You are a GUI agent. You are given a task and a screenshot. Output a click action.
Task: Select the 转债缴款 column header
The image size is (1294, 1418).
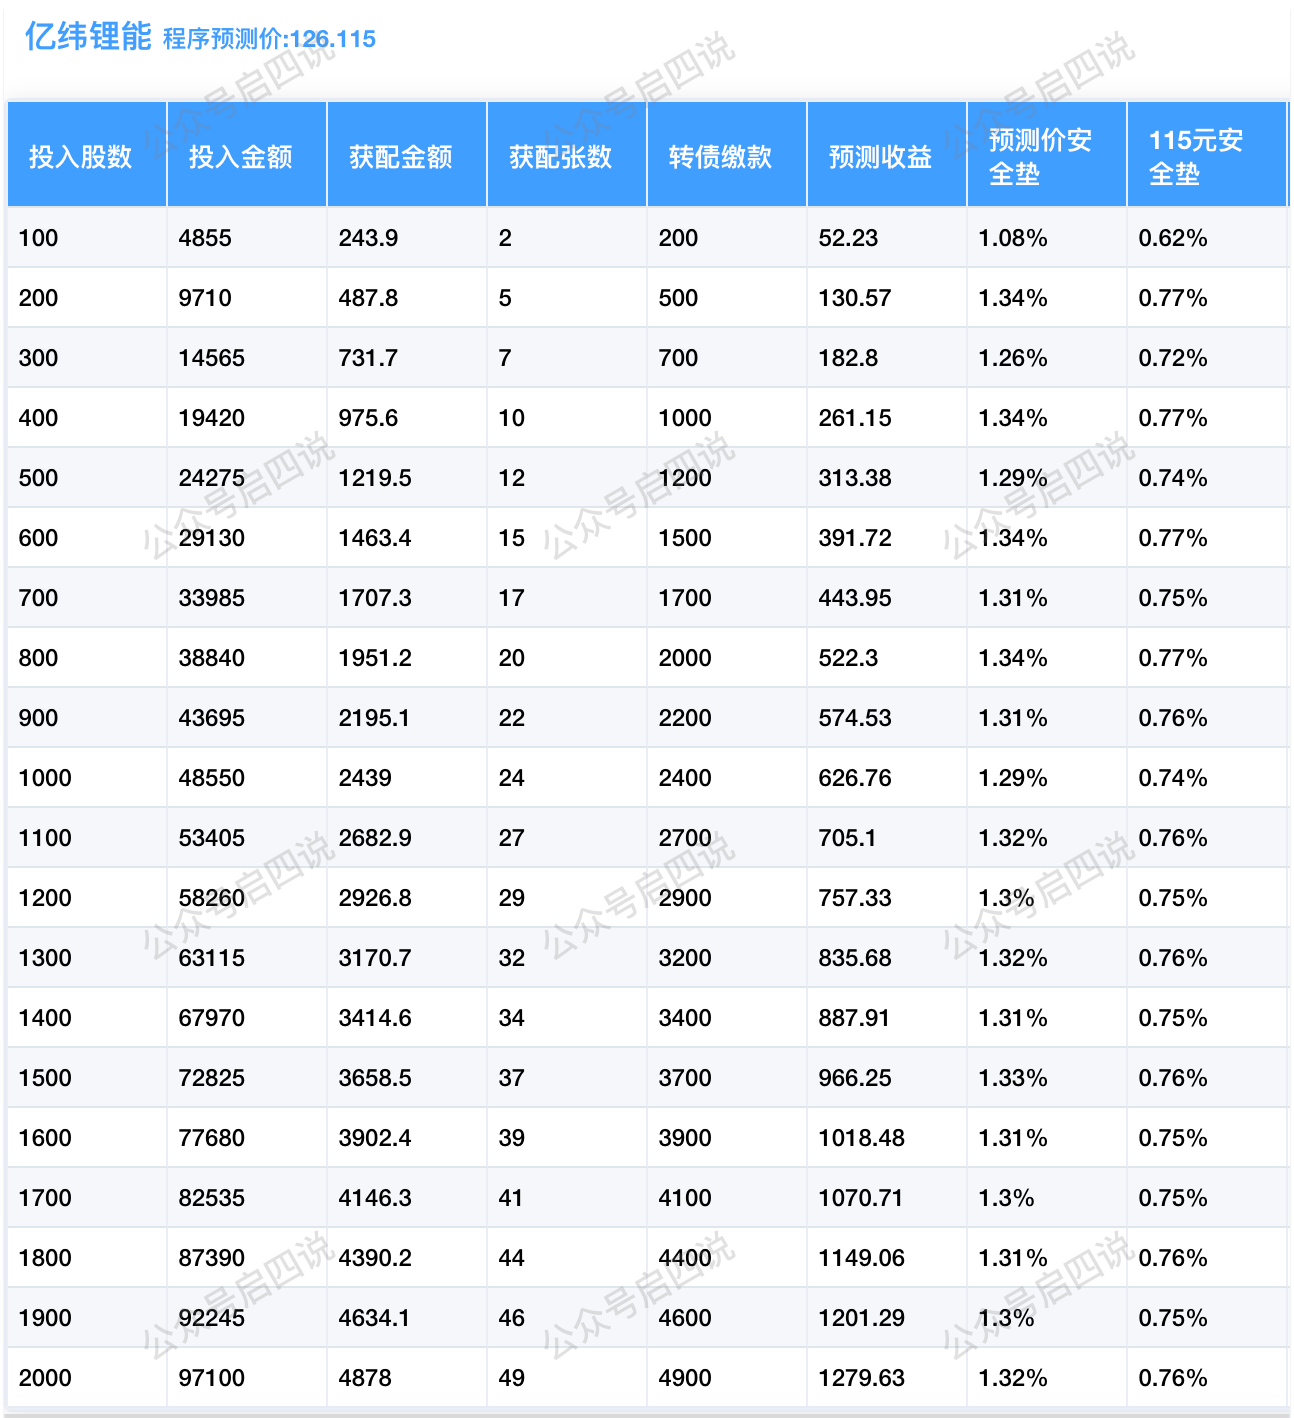(x=721, y=157)
